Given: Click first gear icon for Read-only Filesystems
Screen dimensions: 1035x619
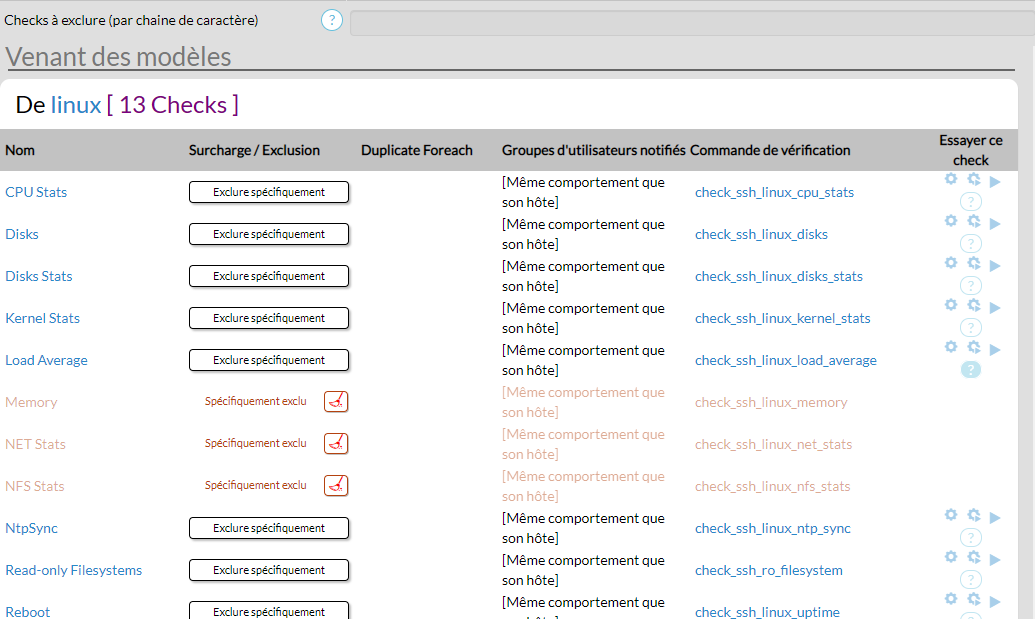Looking at the screenshot, I should coord(951,557).
